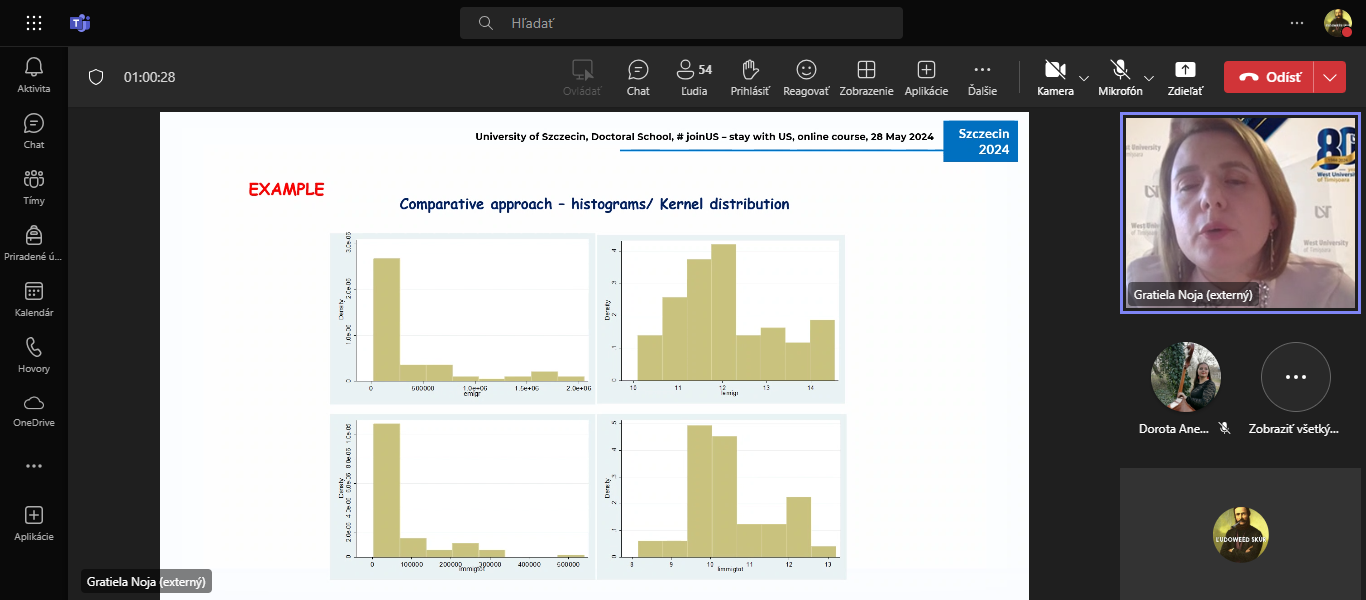1366x600 pixels.
Task: Click the shield security icon
Action: (x=96, y=77)
